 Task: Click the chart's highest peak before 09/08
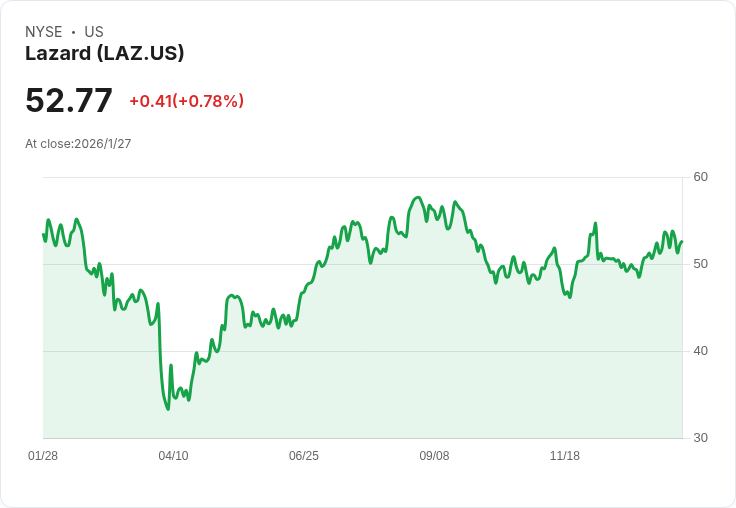[419, 197]
